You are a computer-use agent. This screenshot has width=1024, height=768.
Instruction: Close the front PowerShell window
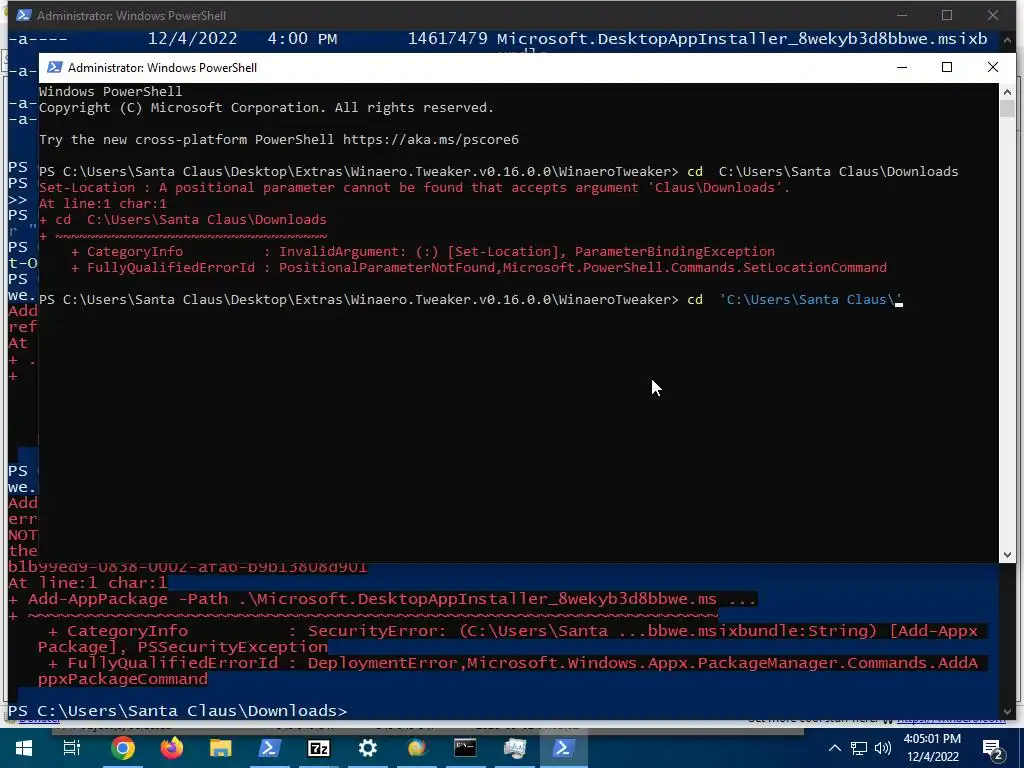coord(993,67)
